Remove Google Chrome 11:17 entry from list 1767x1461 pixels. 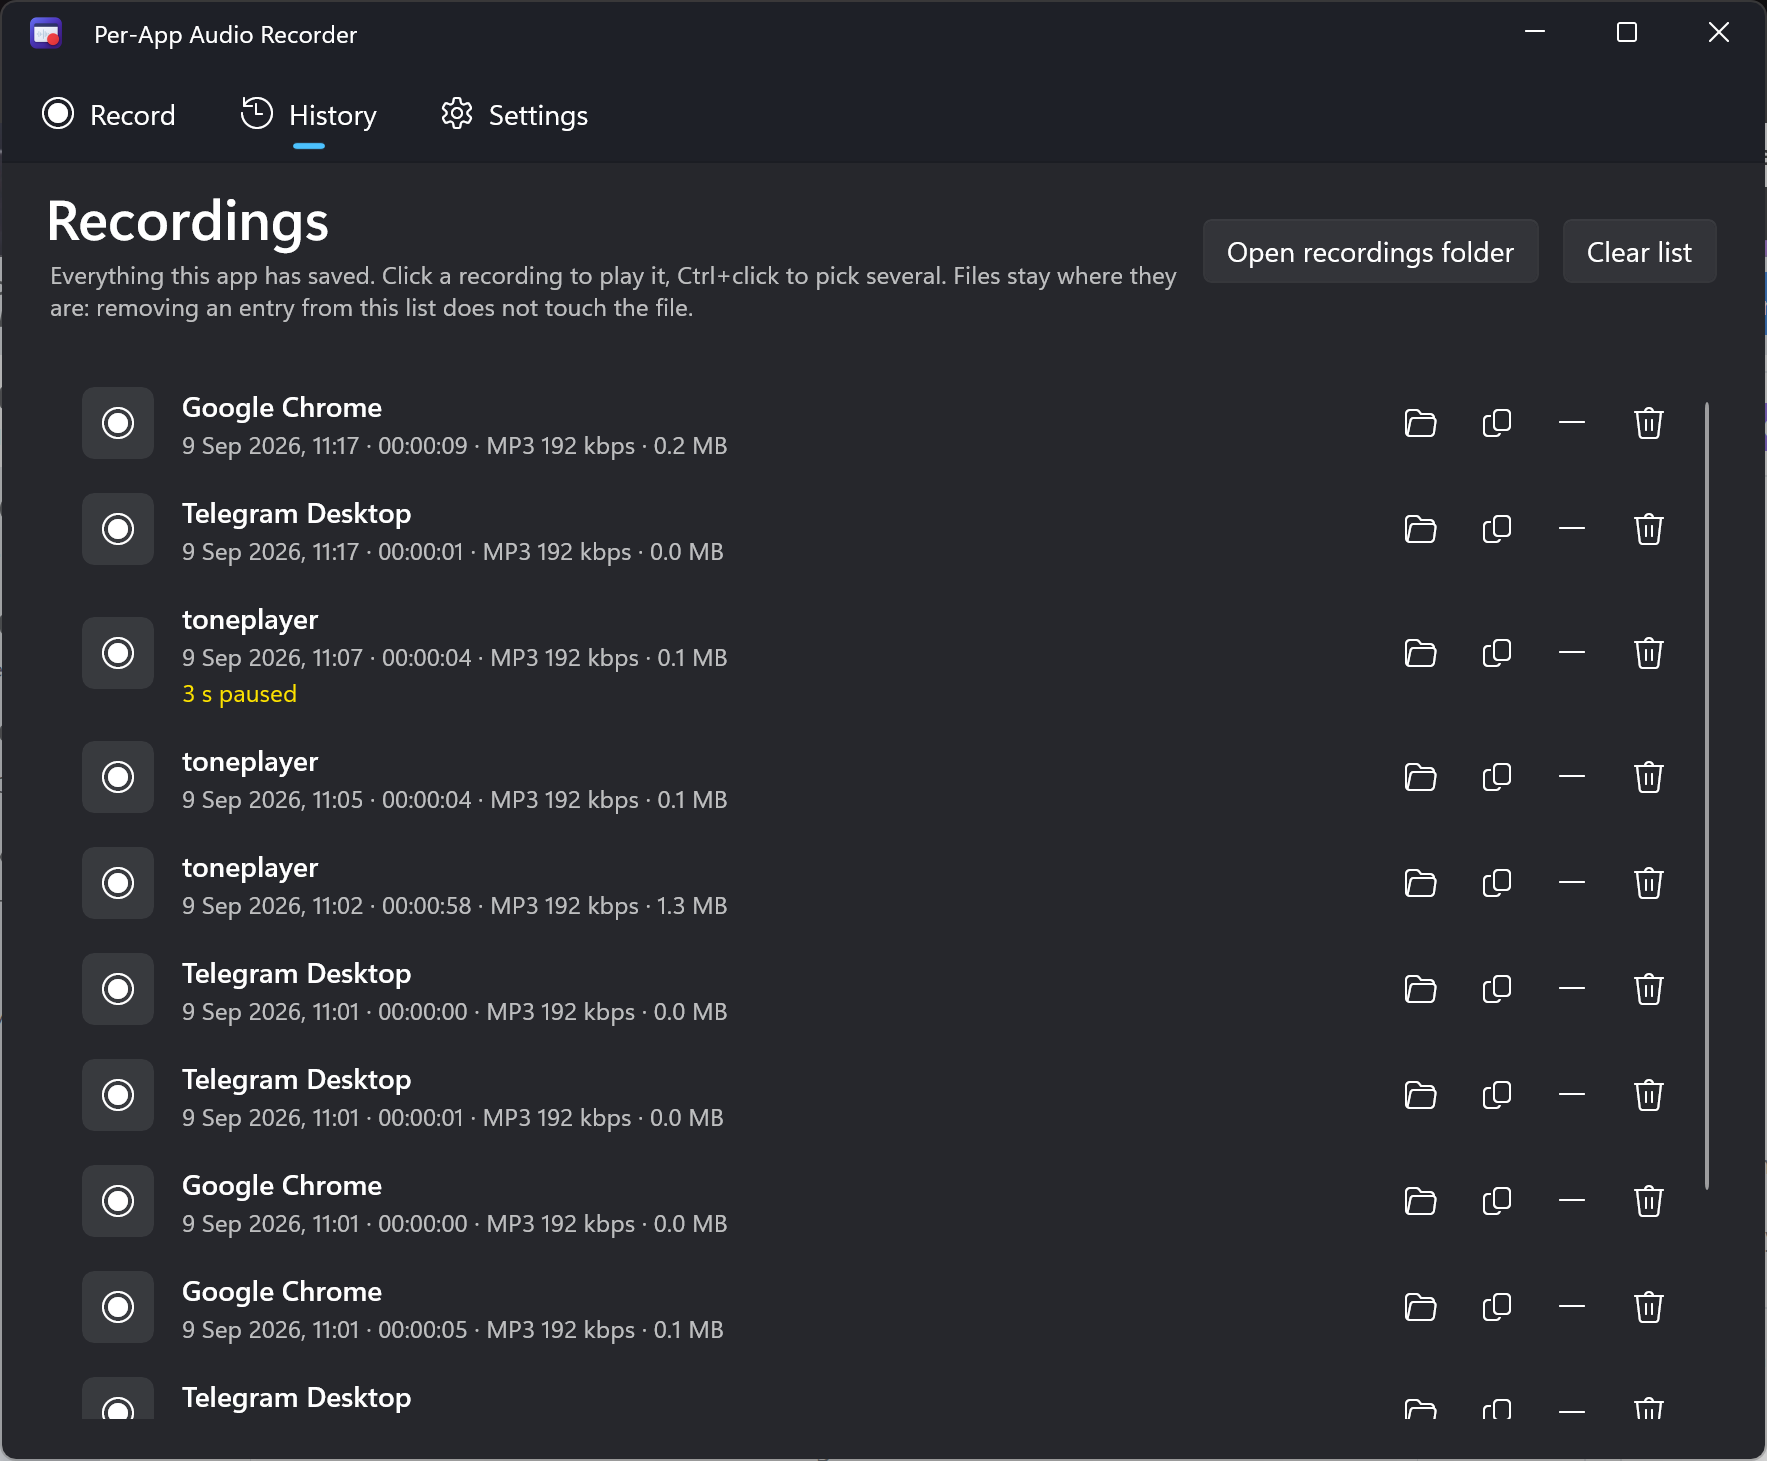click(1572, 423)
